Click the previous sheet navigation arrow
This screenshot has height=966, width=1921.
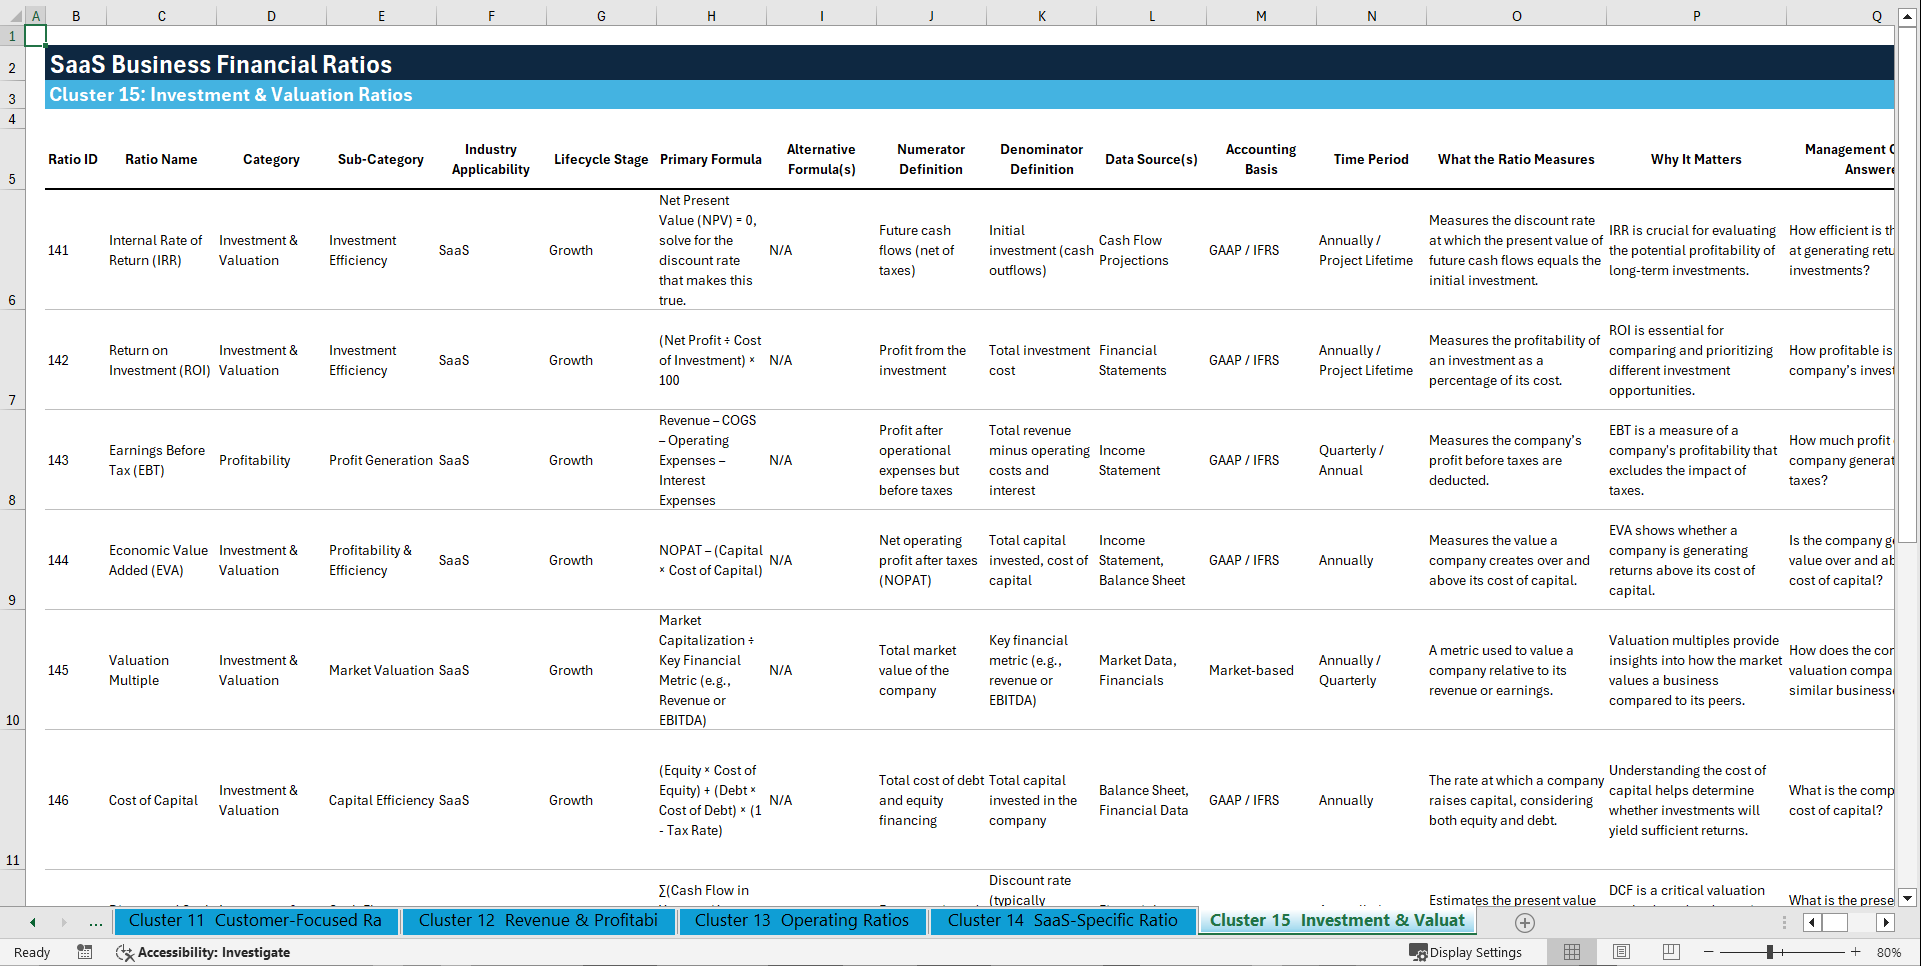click(x=32, y=922)
